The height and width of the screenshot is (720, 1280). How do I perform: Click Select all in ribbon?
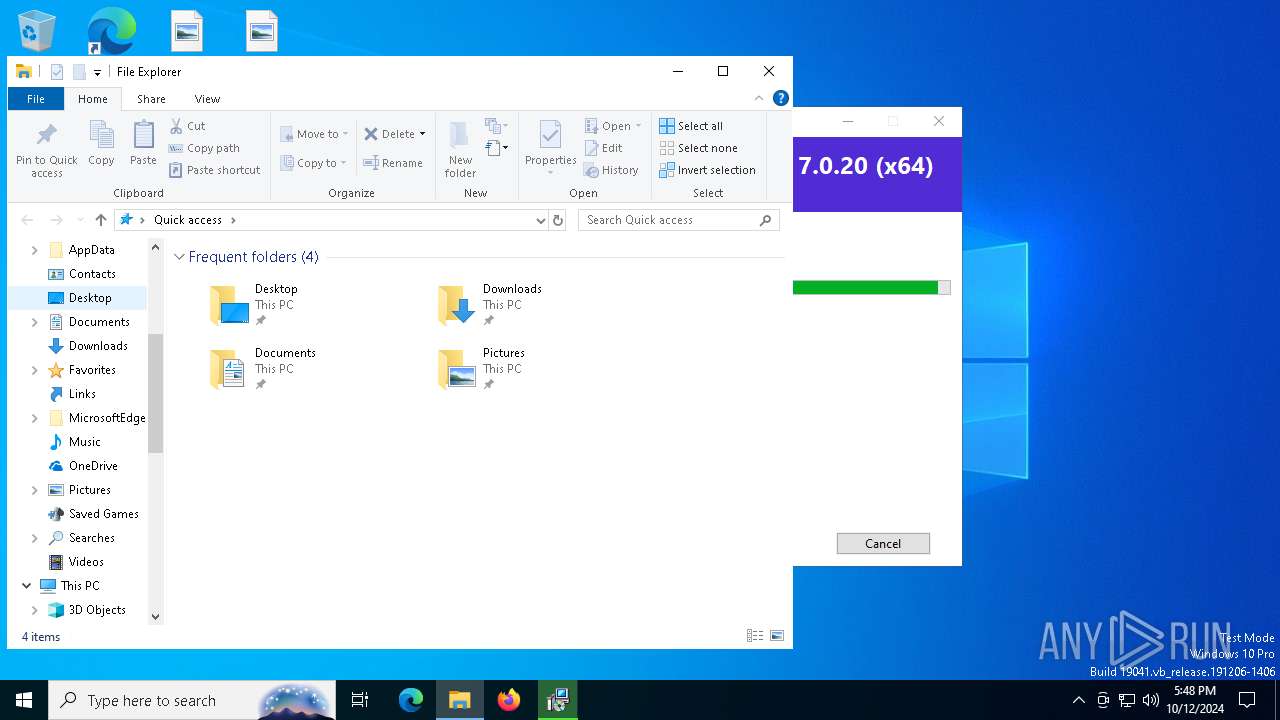(x=691, y=126)
